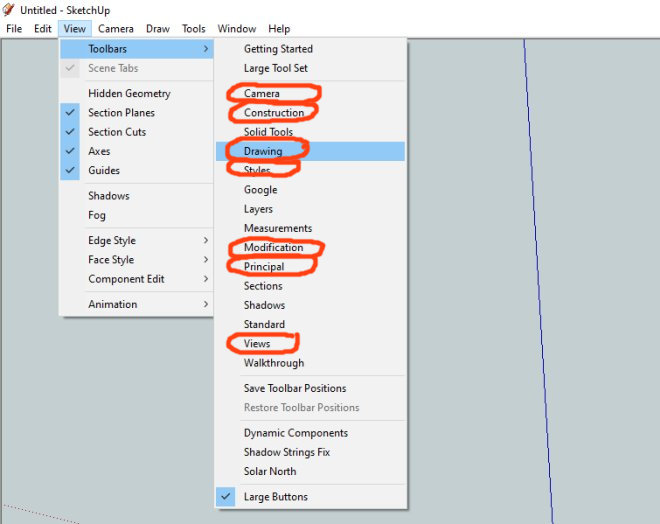Enable the Views toolbar

[x=311, y=344]
